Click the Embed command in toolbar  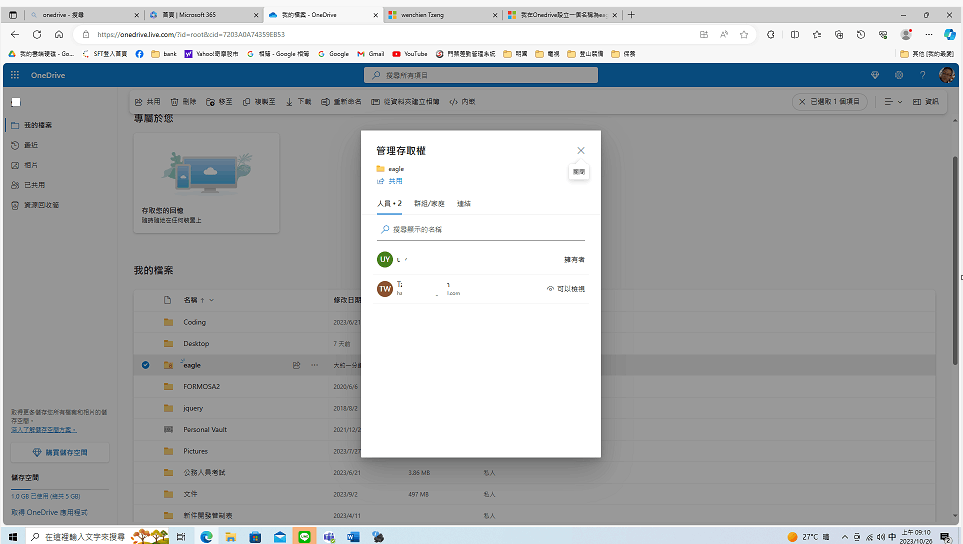pos(462,102)
